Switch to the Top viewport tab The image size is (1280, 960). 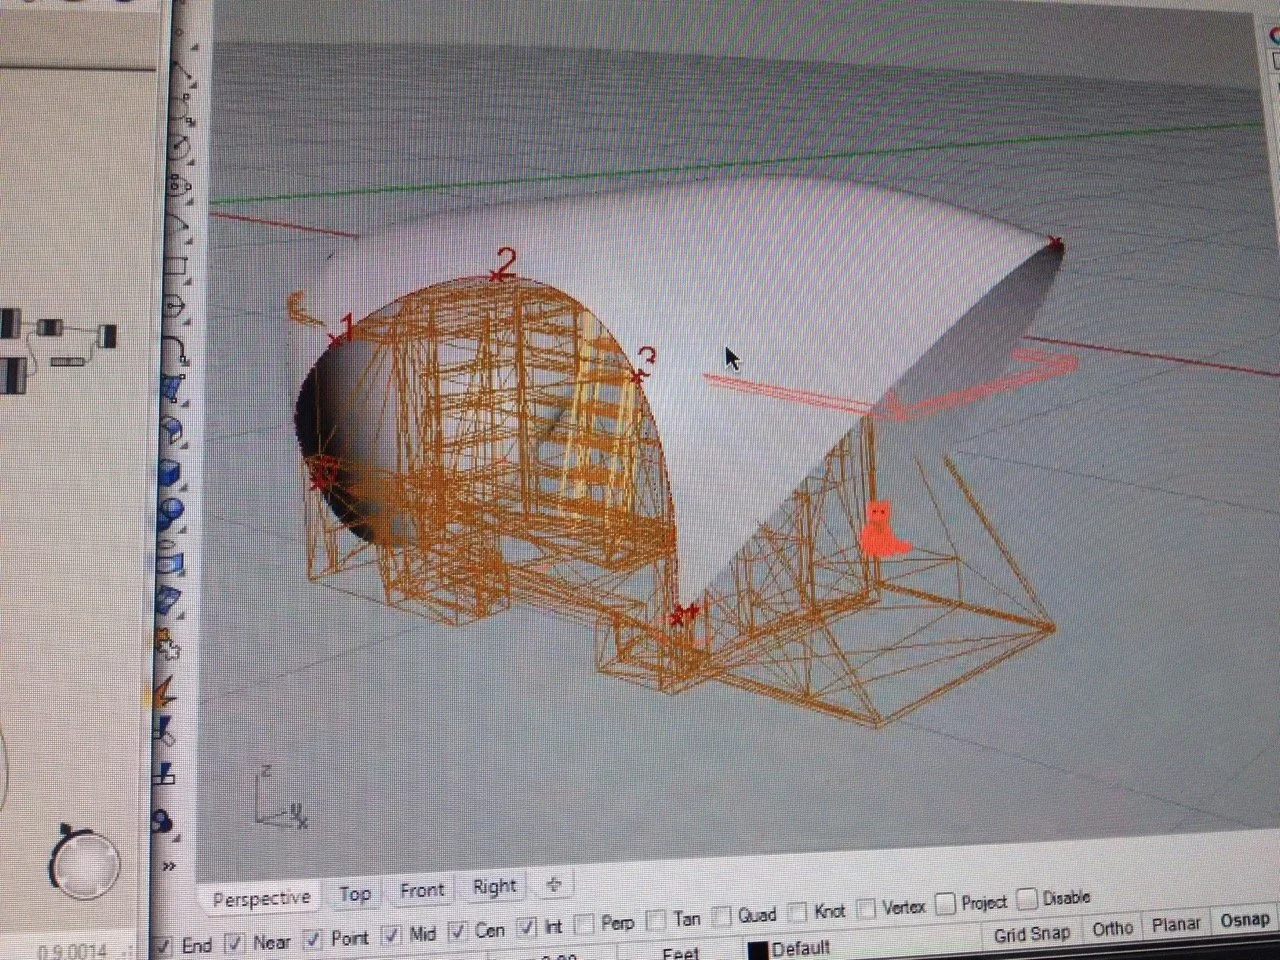click(355, 893)
